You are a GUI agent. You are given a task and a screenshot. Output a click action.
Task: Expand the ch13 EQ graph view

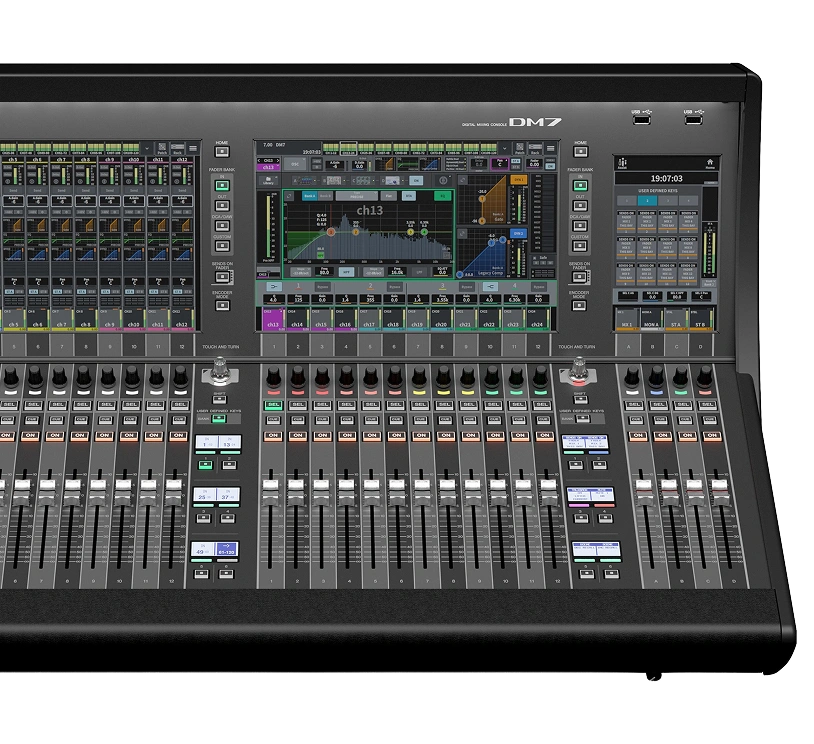pyautogui.click(x=289, y=196)
